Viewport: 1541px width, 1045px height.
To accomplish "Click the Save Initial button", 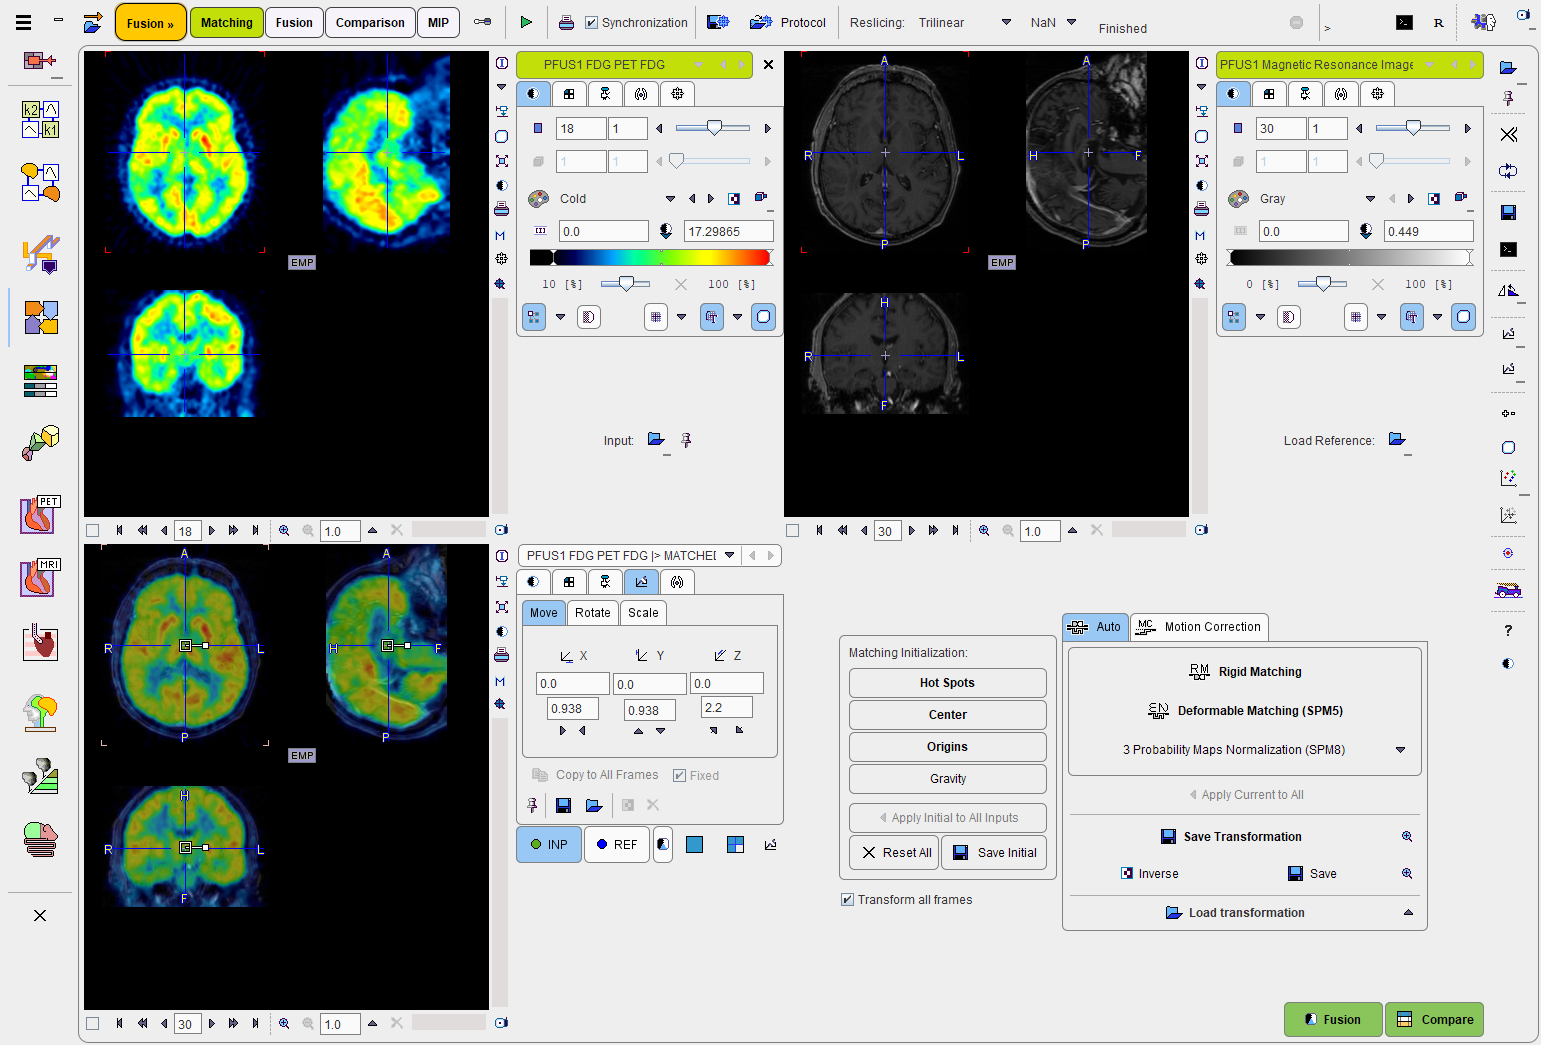I will pyautogui.click(x=994, y=853).
